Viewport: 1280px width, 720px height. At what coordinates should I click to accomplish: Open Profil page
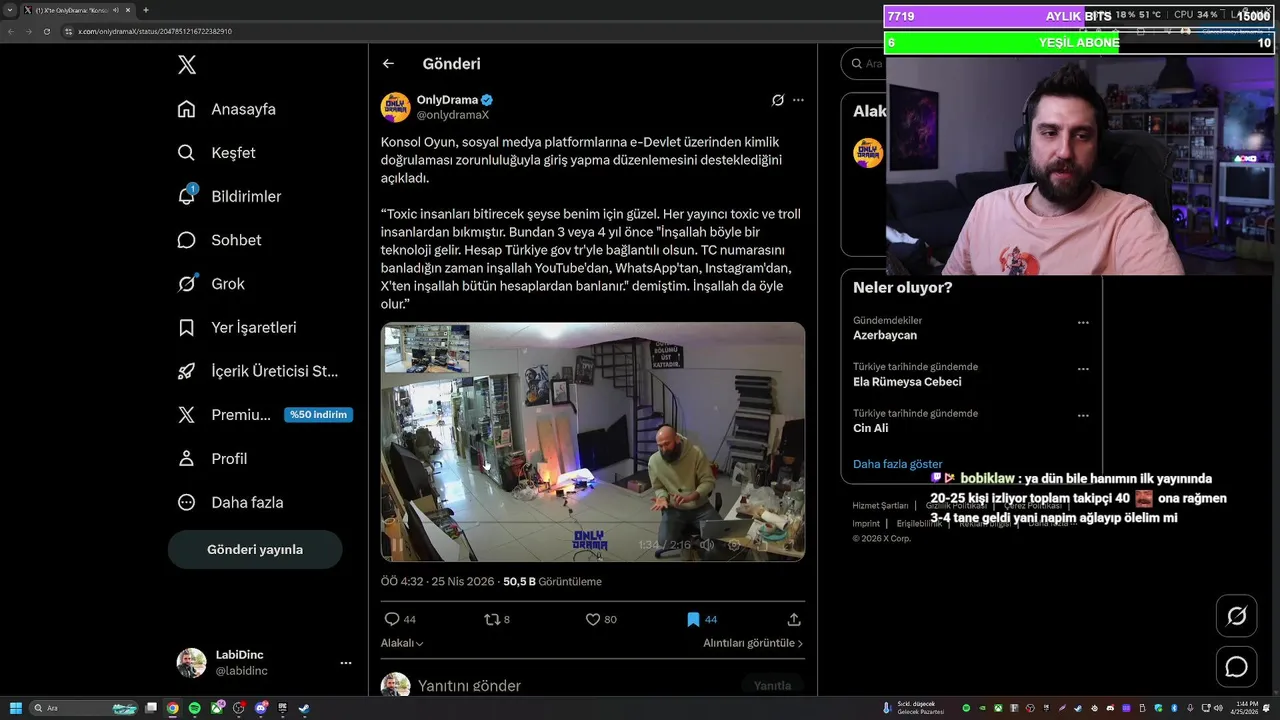[213, 459]
